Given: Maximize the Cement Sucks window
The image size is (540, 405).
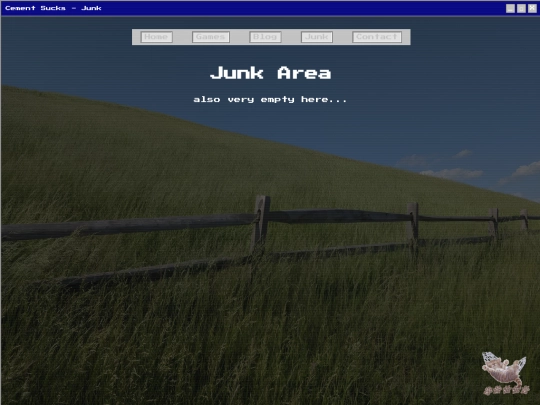Looking at the screenshot, I should click(521, 8).
